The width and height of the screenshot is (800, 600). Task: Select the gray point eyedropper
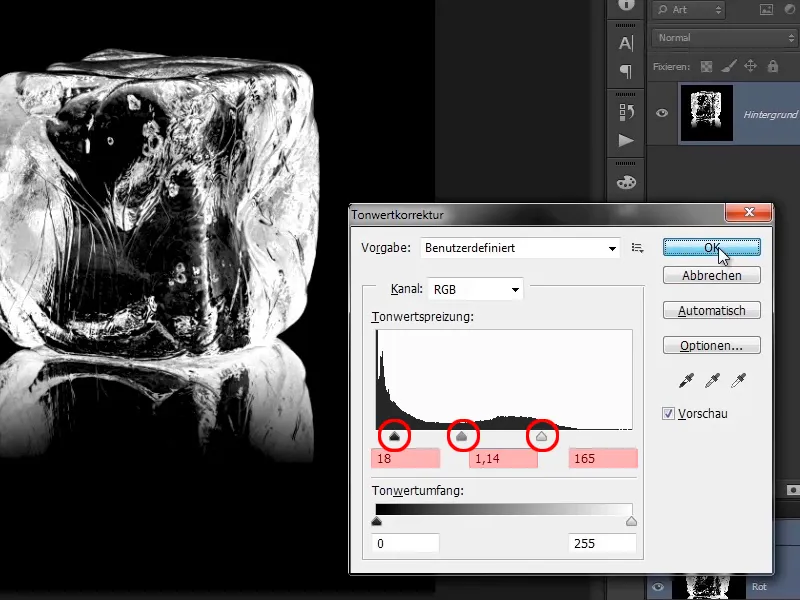click(x=712, y=380)
